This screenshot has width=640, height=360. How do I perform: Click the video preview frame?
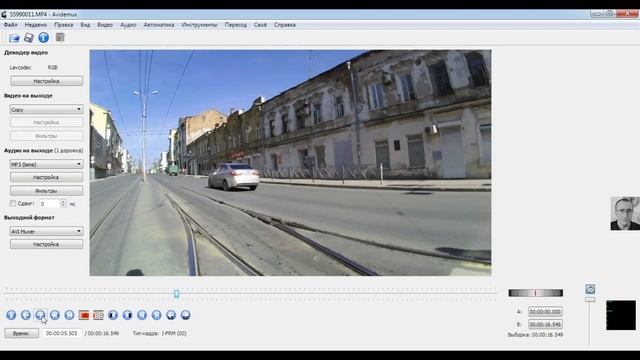point(290,163)
